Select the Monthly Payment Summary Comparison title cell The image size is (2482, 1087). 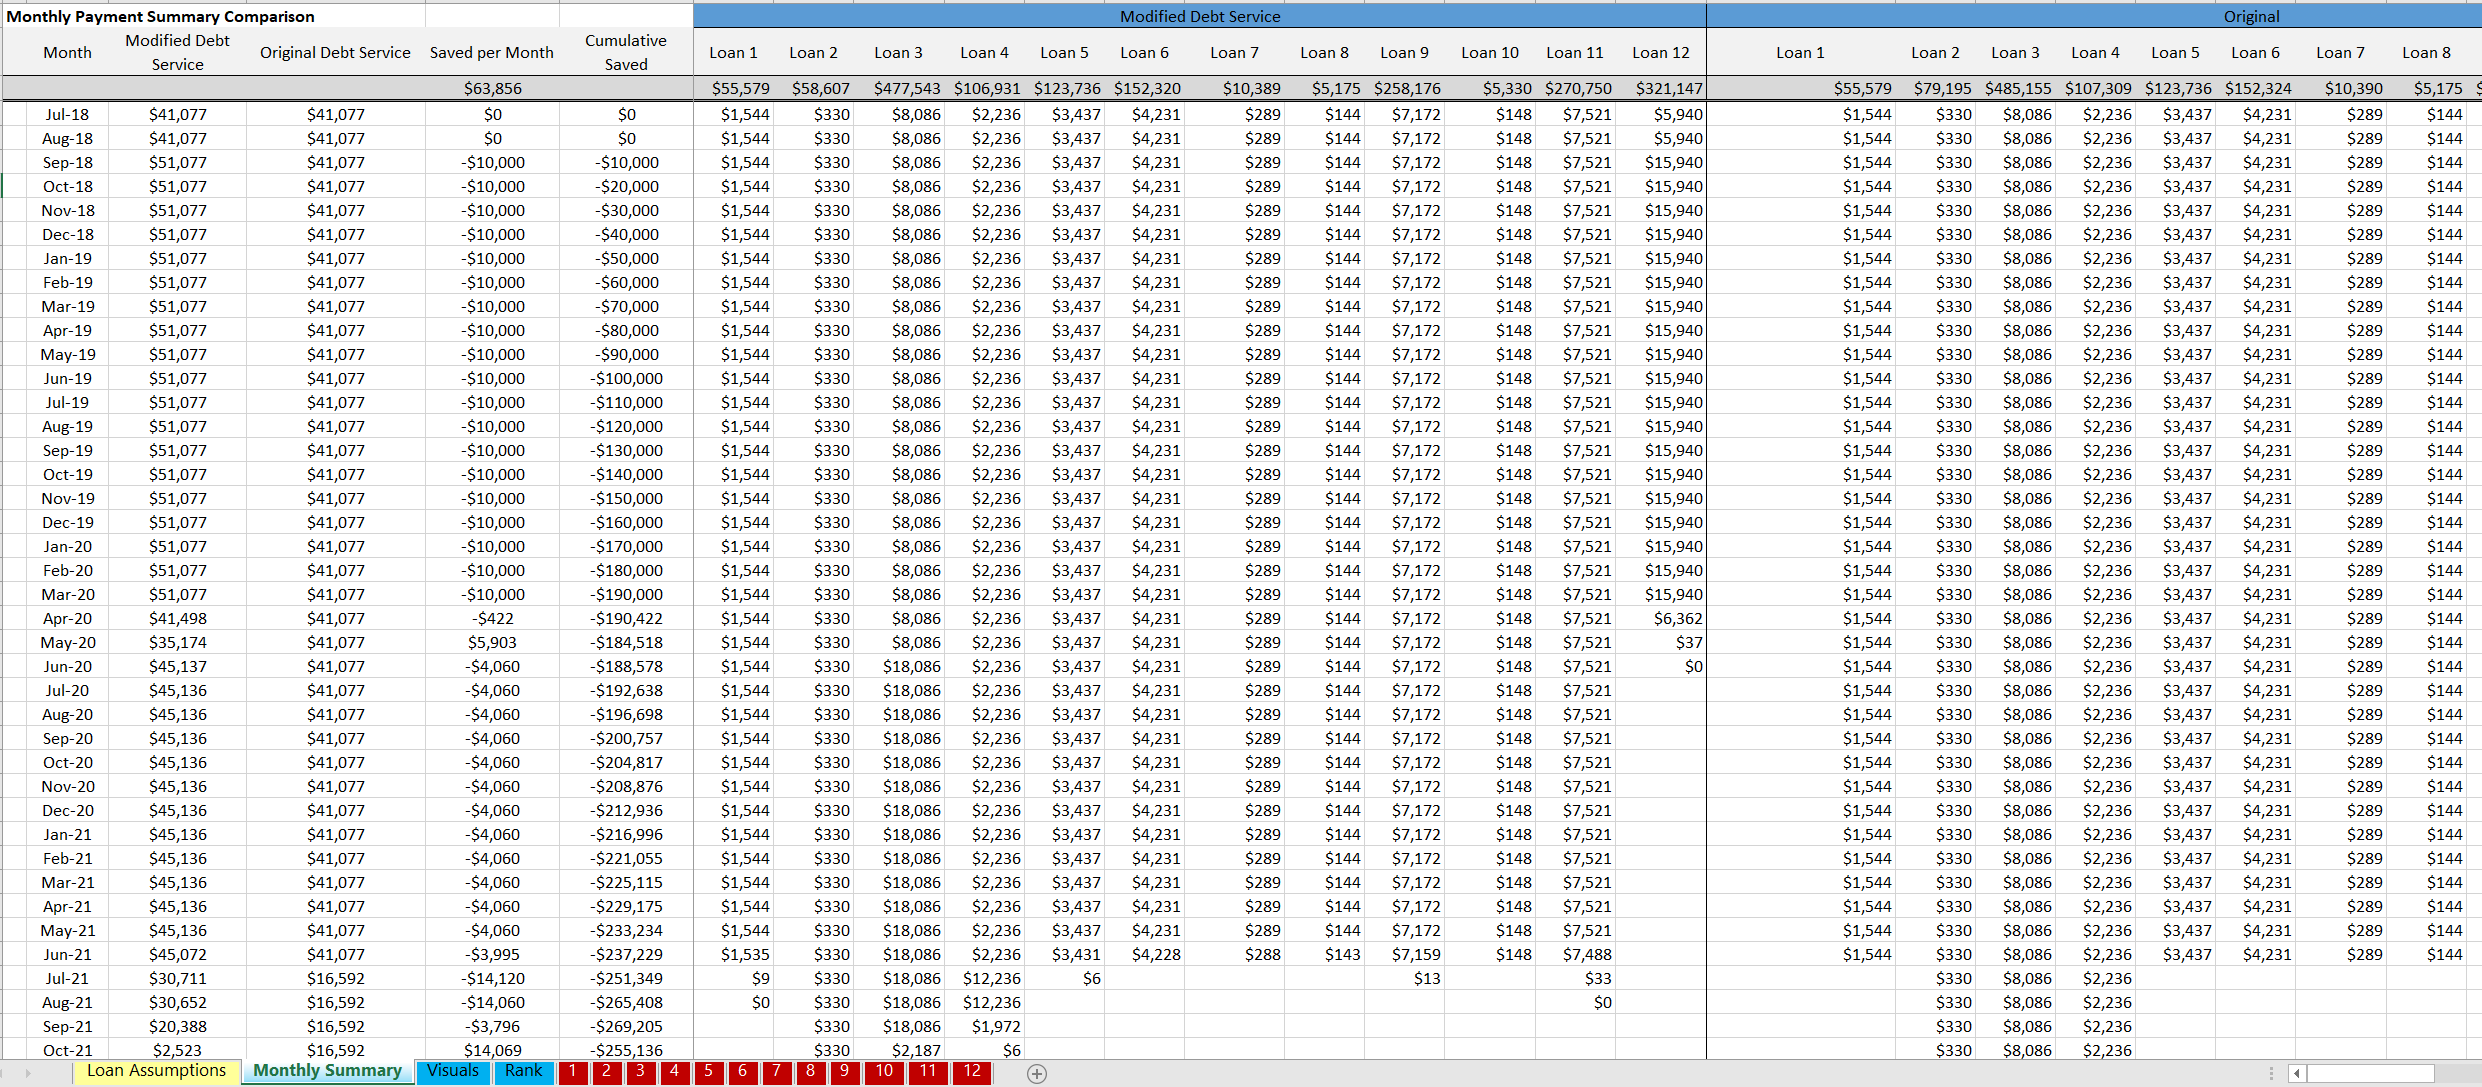pos(160,16)
